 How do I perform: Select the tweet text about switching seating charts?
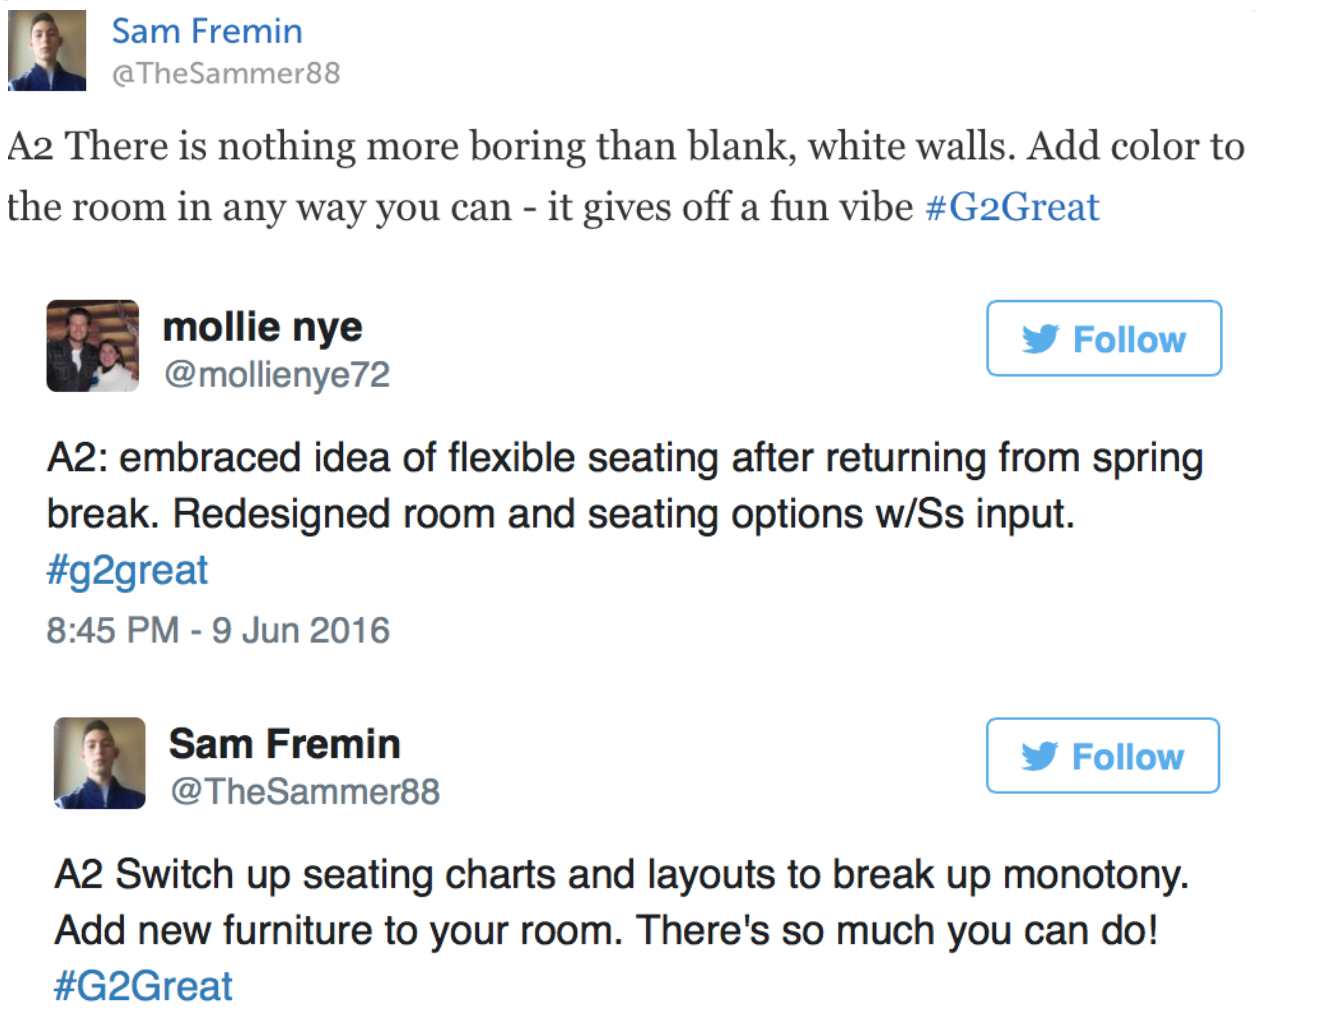coord(622,929)
